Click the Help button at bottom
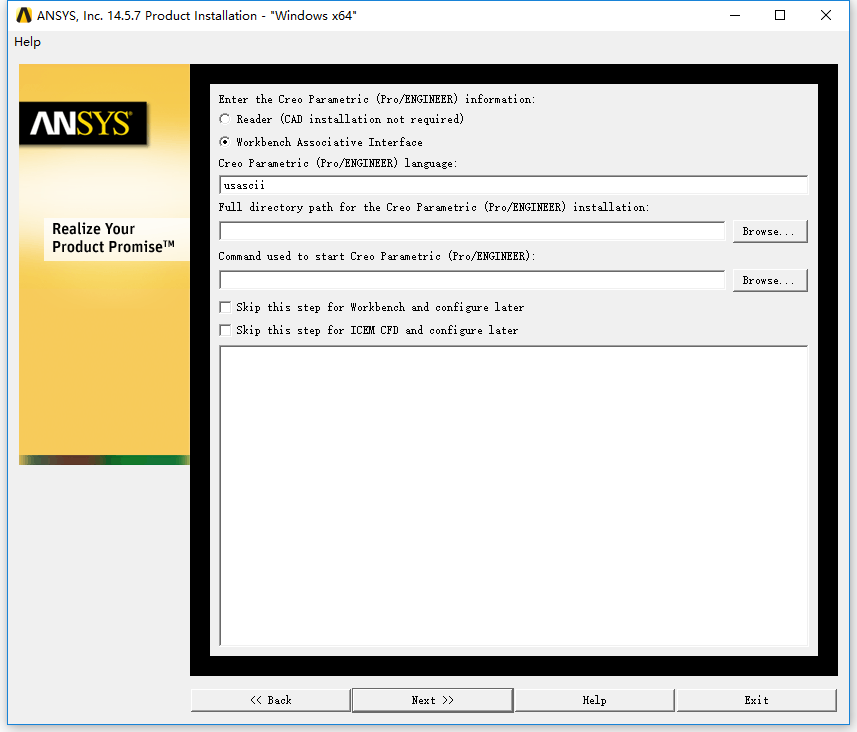 (594, 700)
